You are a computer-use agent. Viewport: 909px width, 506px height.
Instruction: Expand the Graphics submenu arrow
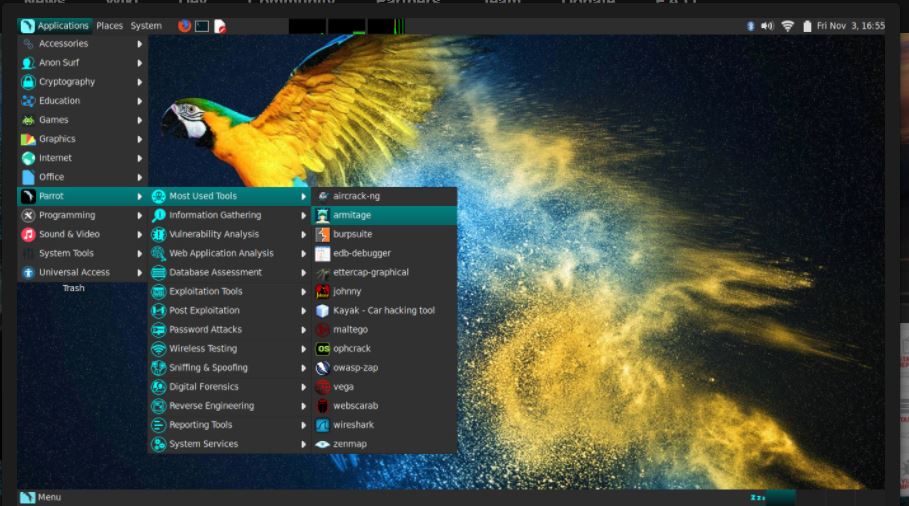click(x=140, y=139)
